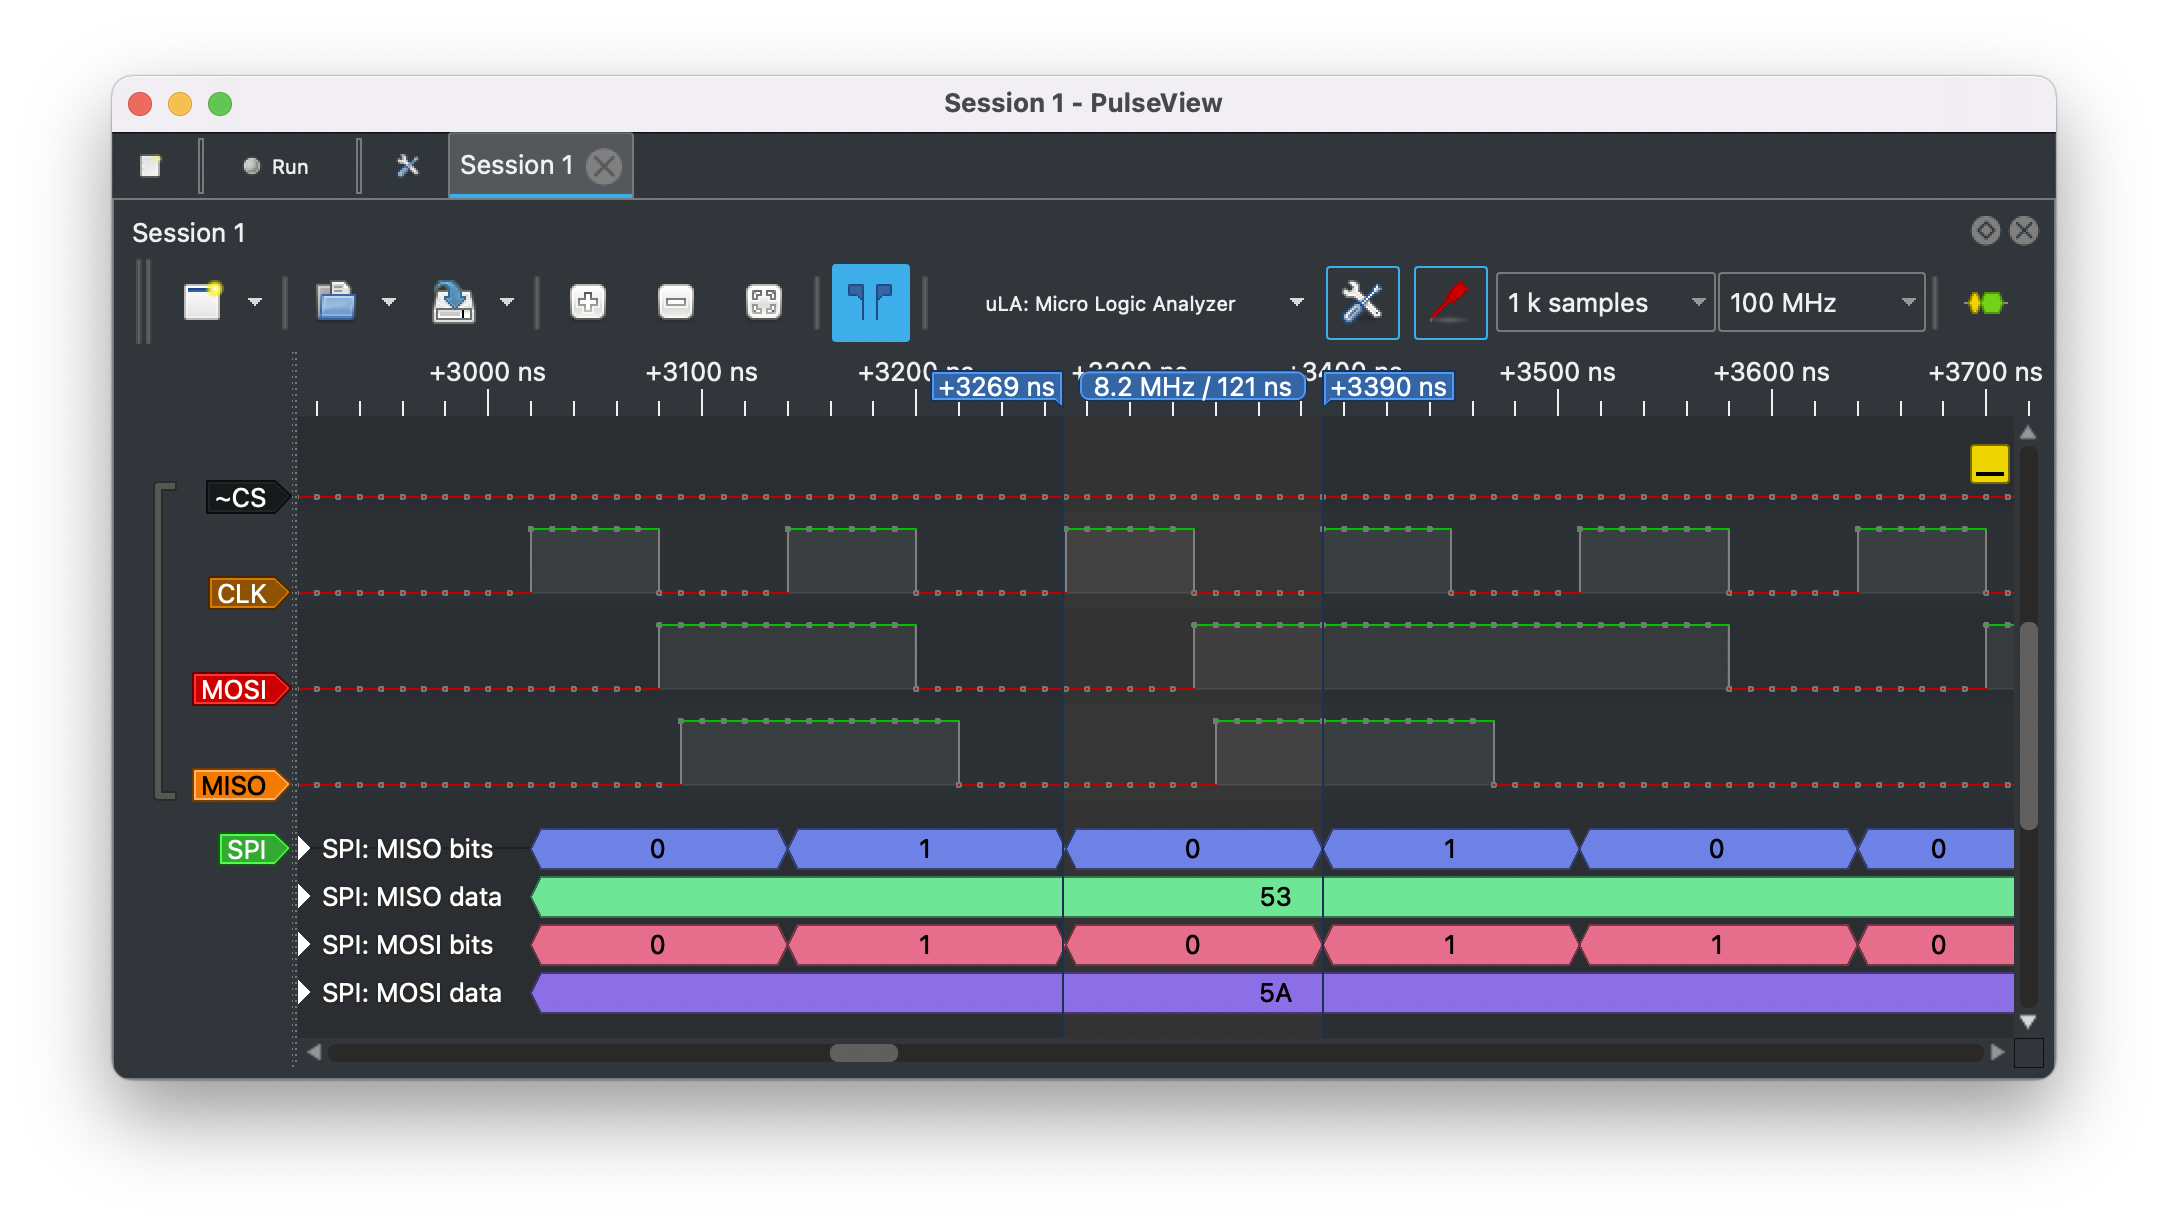This screenshot has height=1228, width=2168.
Task: Toggle the show cursors button
Action: (x=870, y=302)
